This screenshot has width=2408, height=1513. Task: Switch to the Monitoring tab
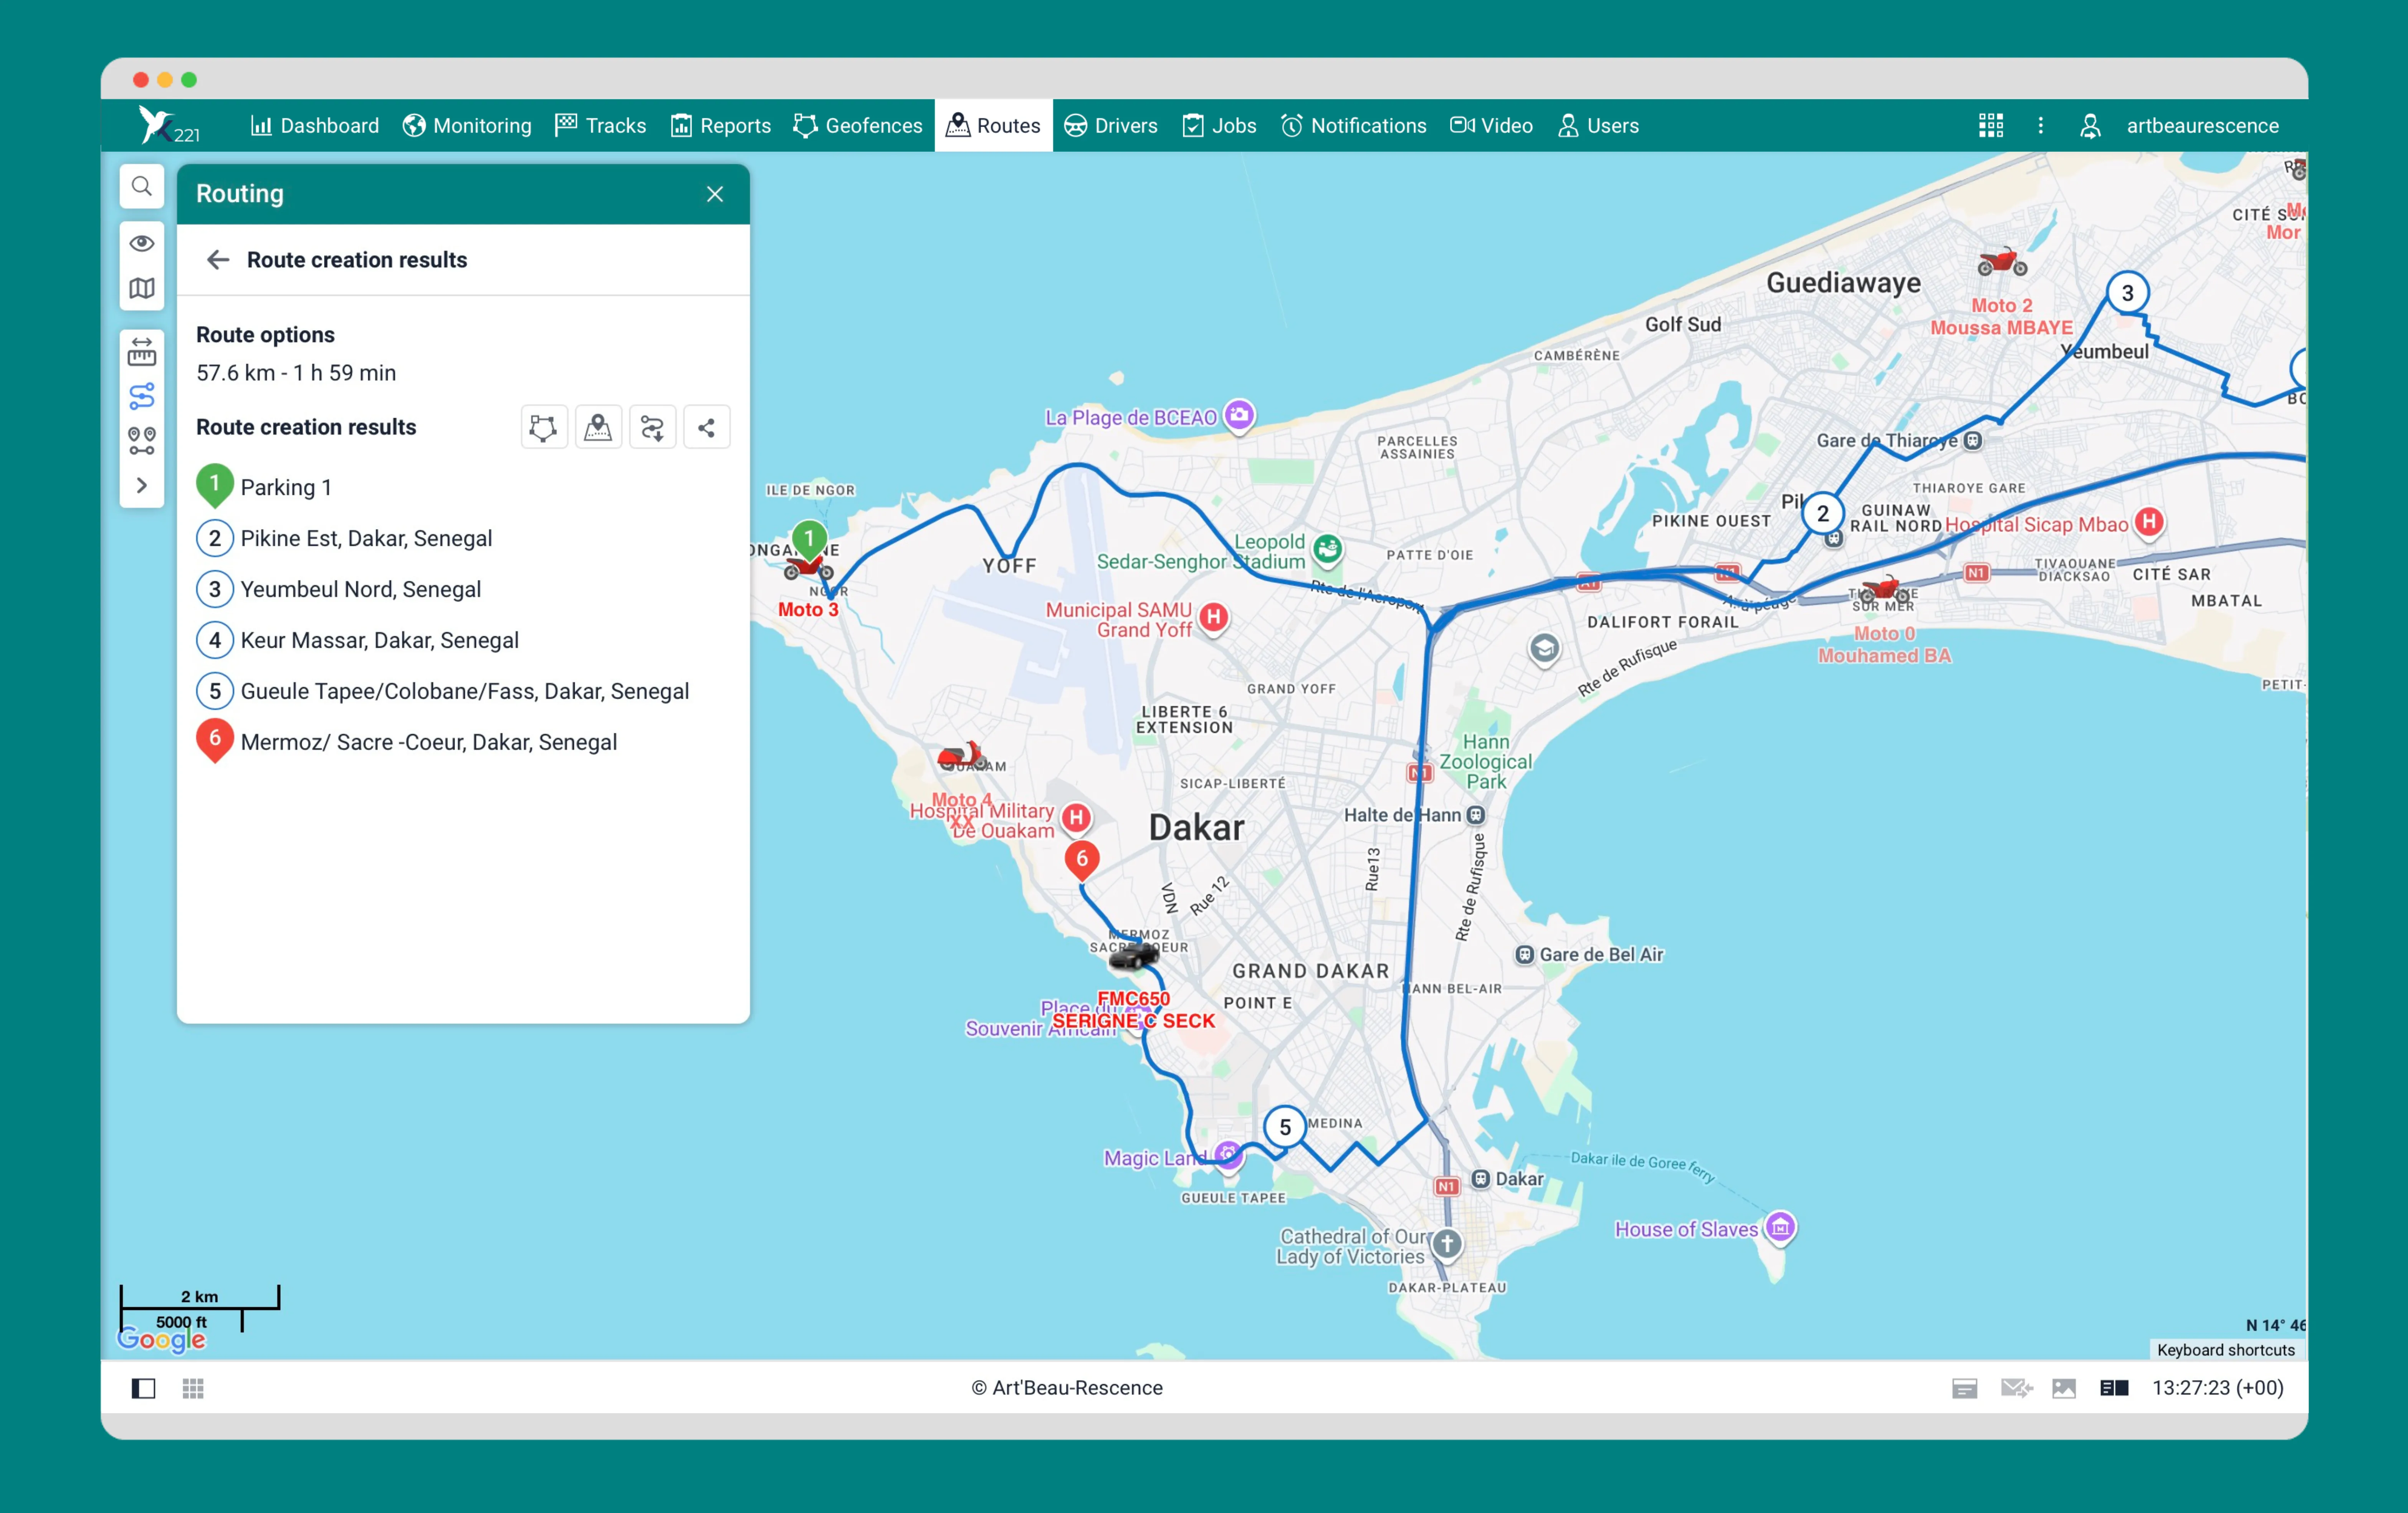click(x=467, y=126)
